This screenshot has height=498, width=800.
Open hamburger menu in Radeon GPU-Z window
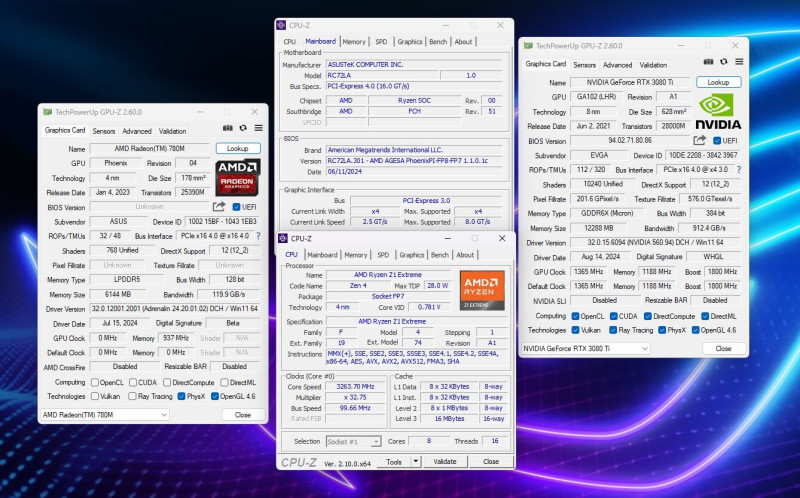259,128
